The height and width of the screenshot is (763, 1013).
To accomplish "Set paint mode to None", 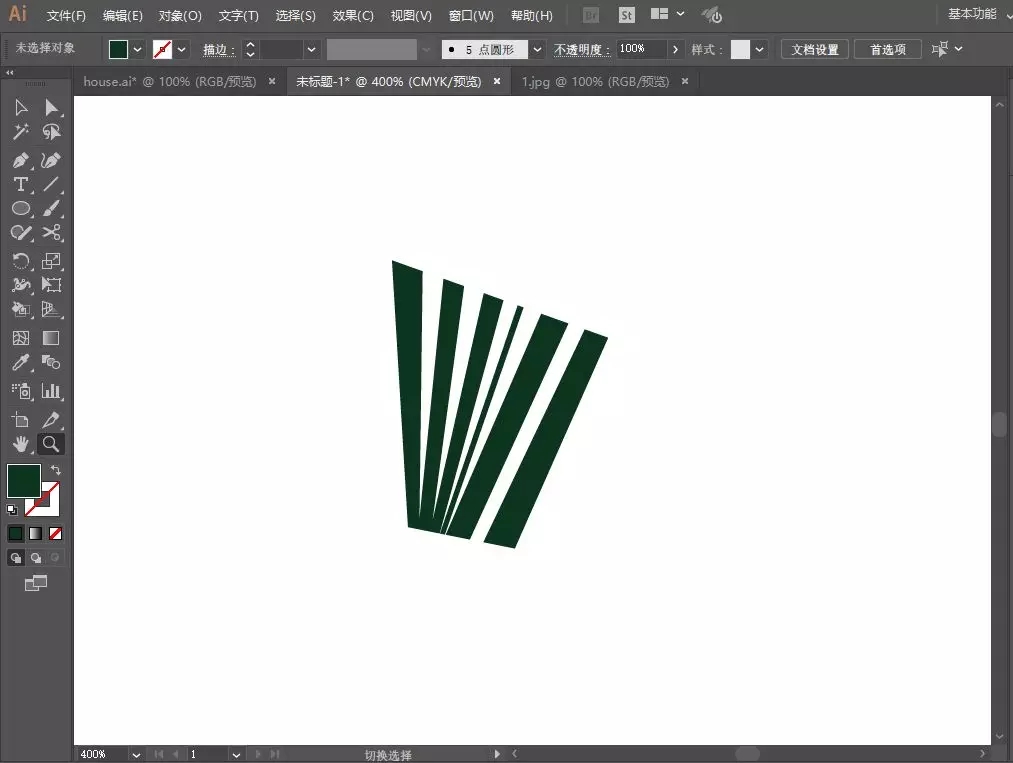I will (x=56, y=533).
